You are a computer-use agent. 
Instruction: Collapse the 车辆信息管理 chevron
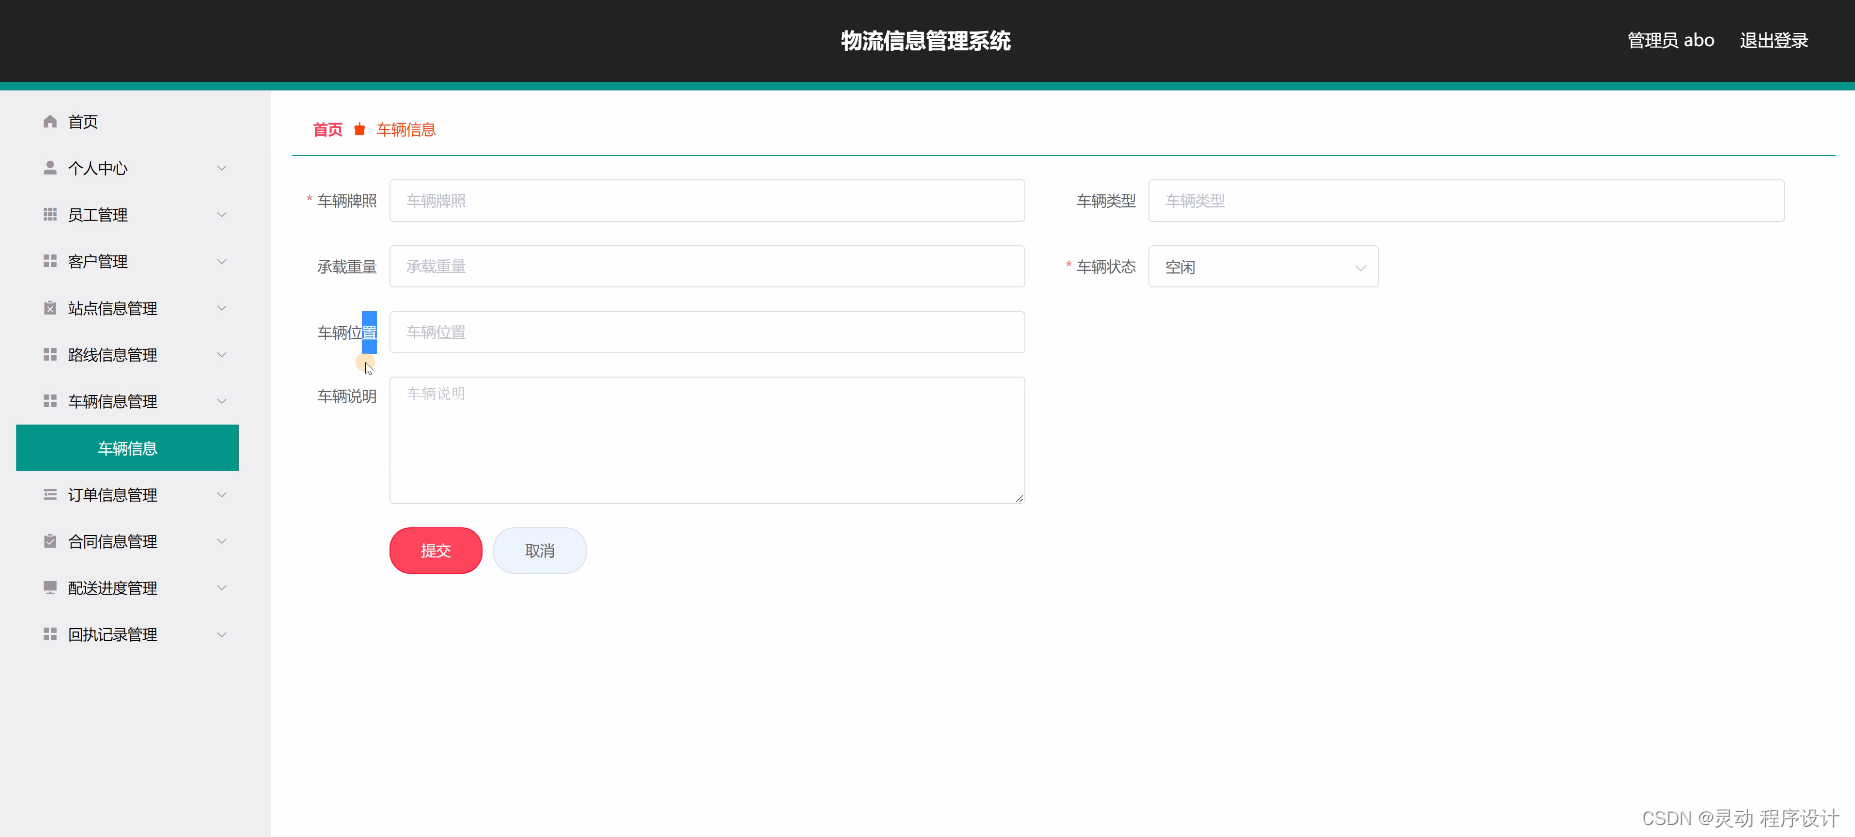222,401
